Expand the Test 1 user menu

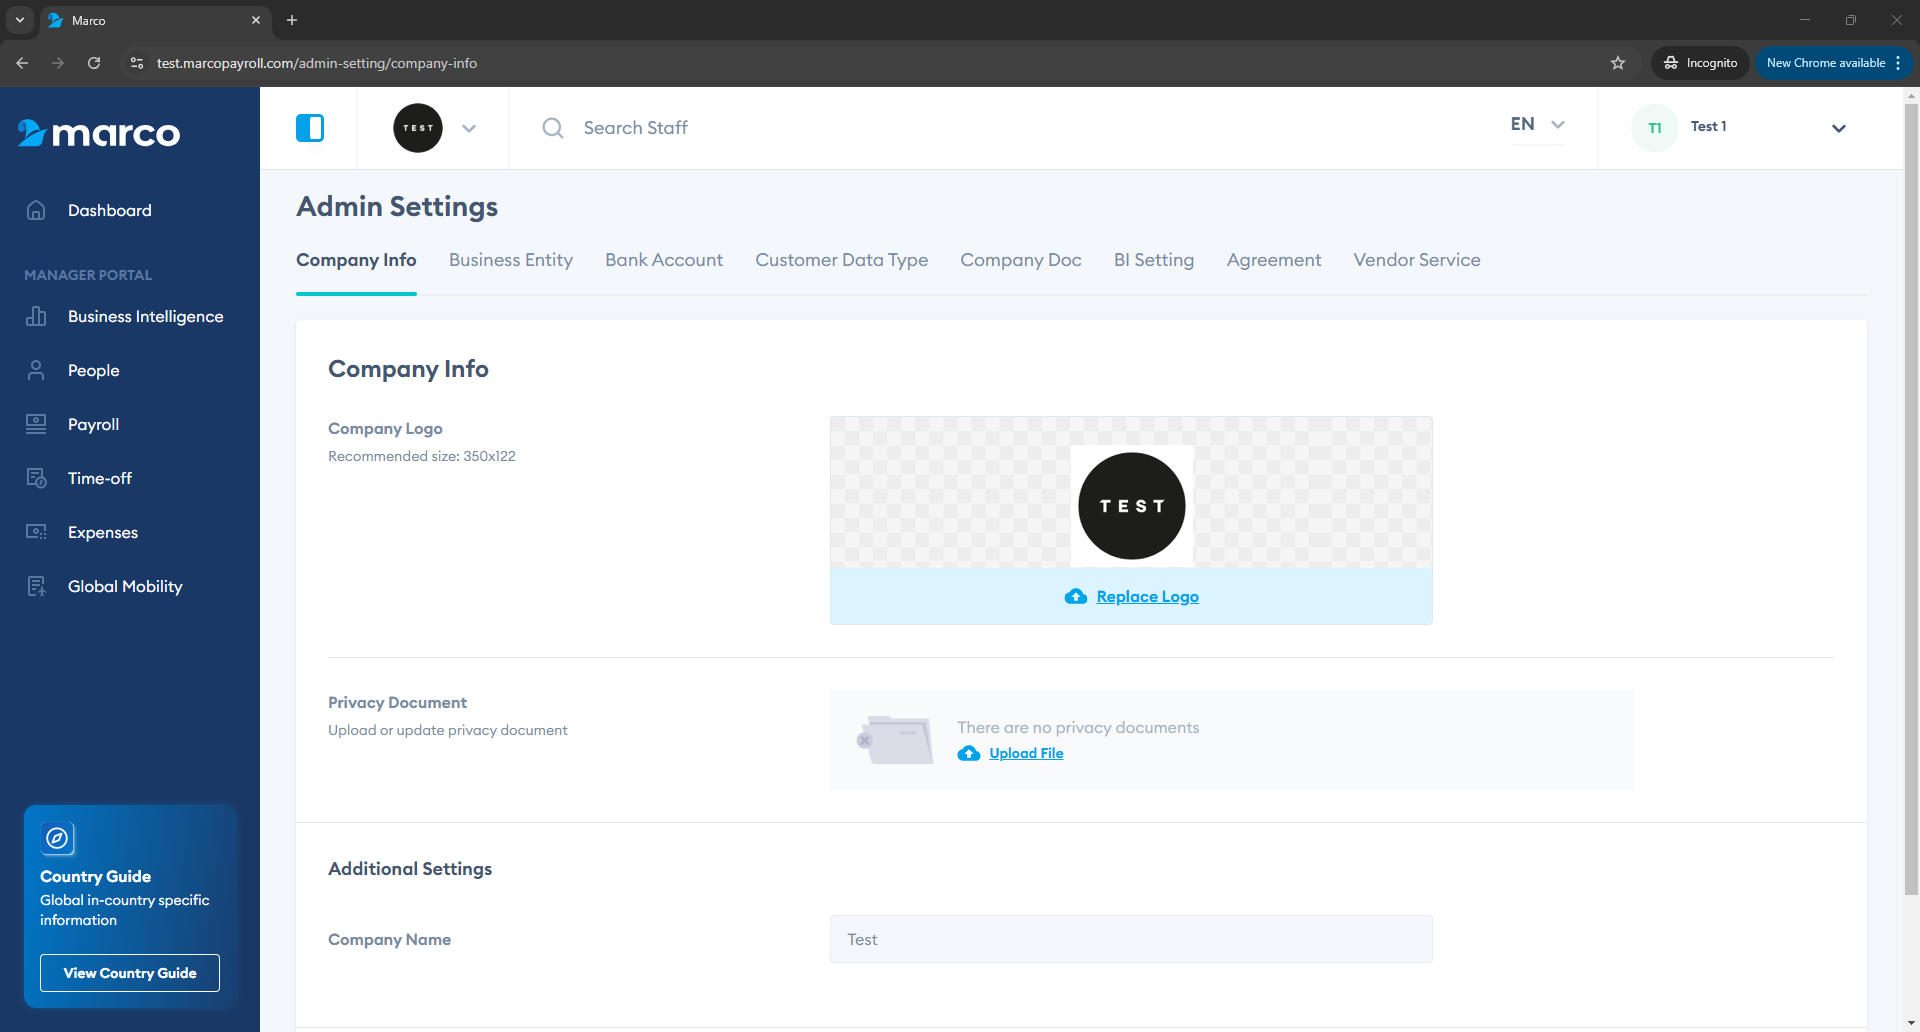click(1838, 128)
